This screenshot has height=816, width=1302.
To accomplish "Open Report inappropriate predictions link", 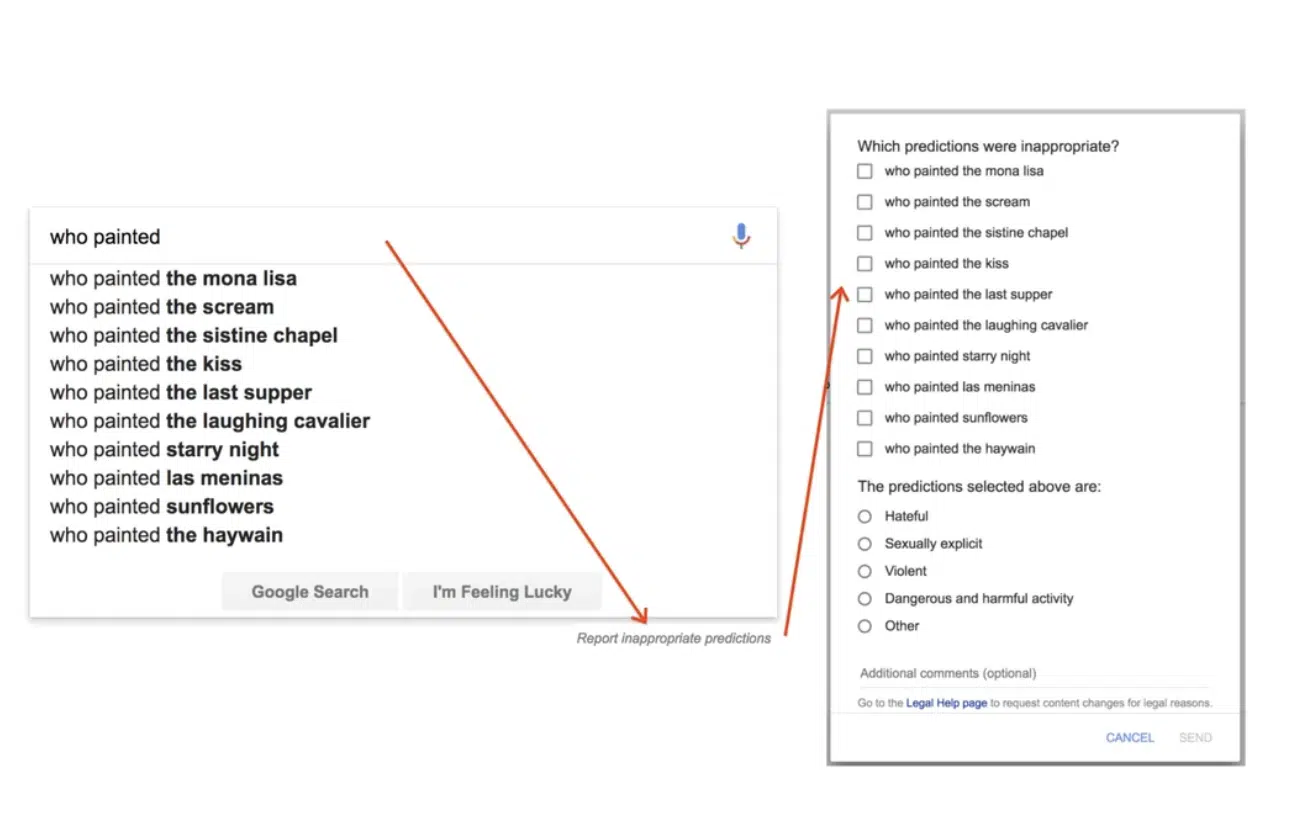I will coord(673,638).
